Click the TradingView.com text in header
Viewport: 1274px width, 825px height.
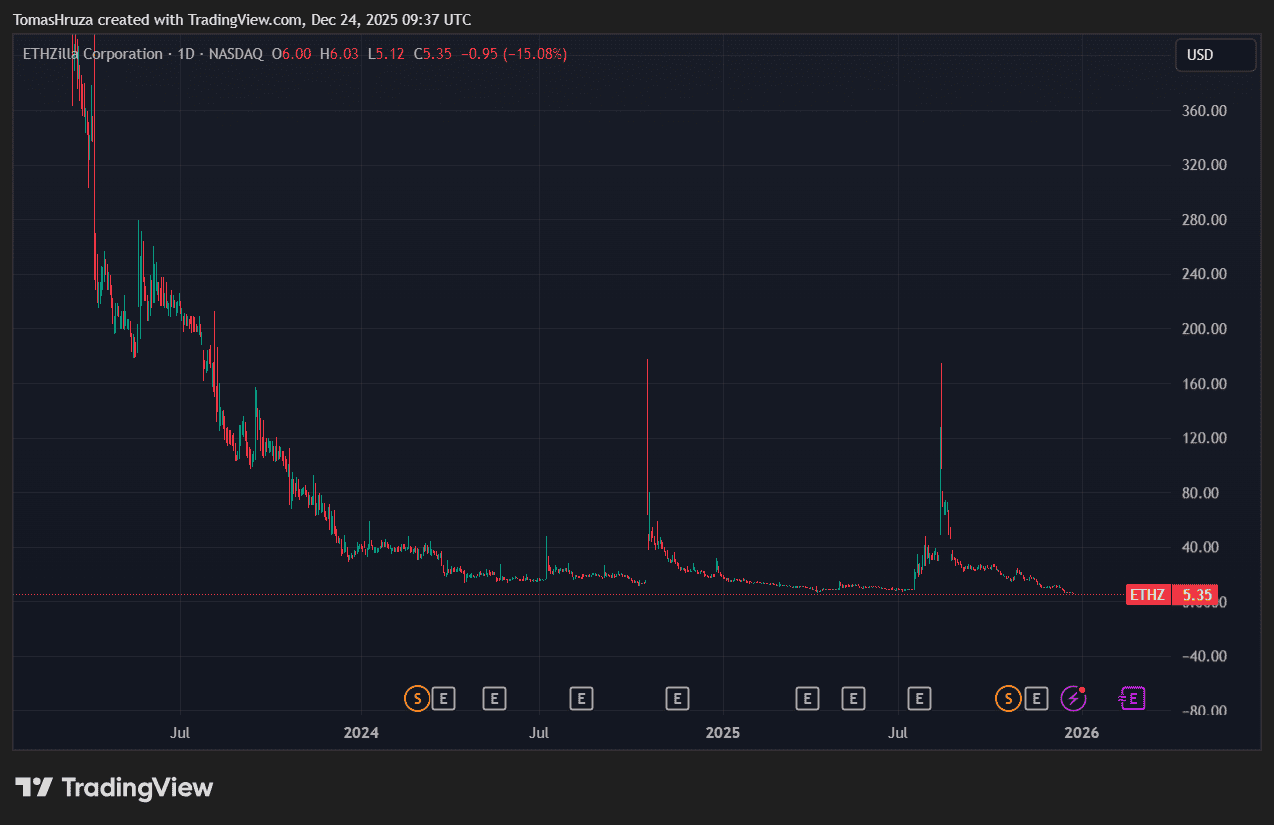245,20
